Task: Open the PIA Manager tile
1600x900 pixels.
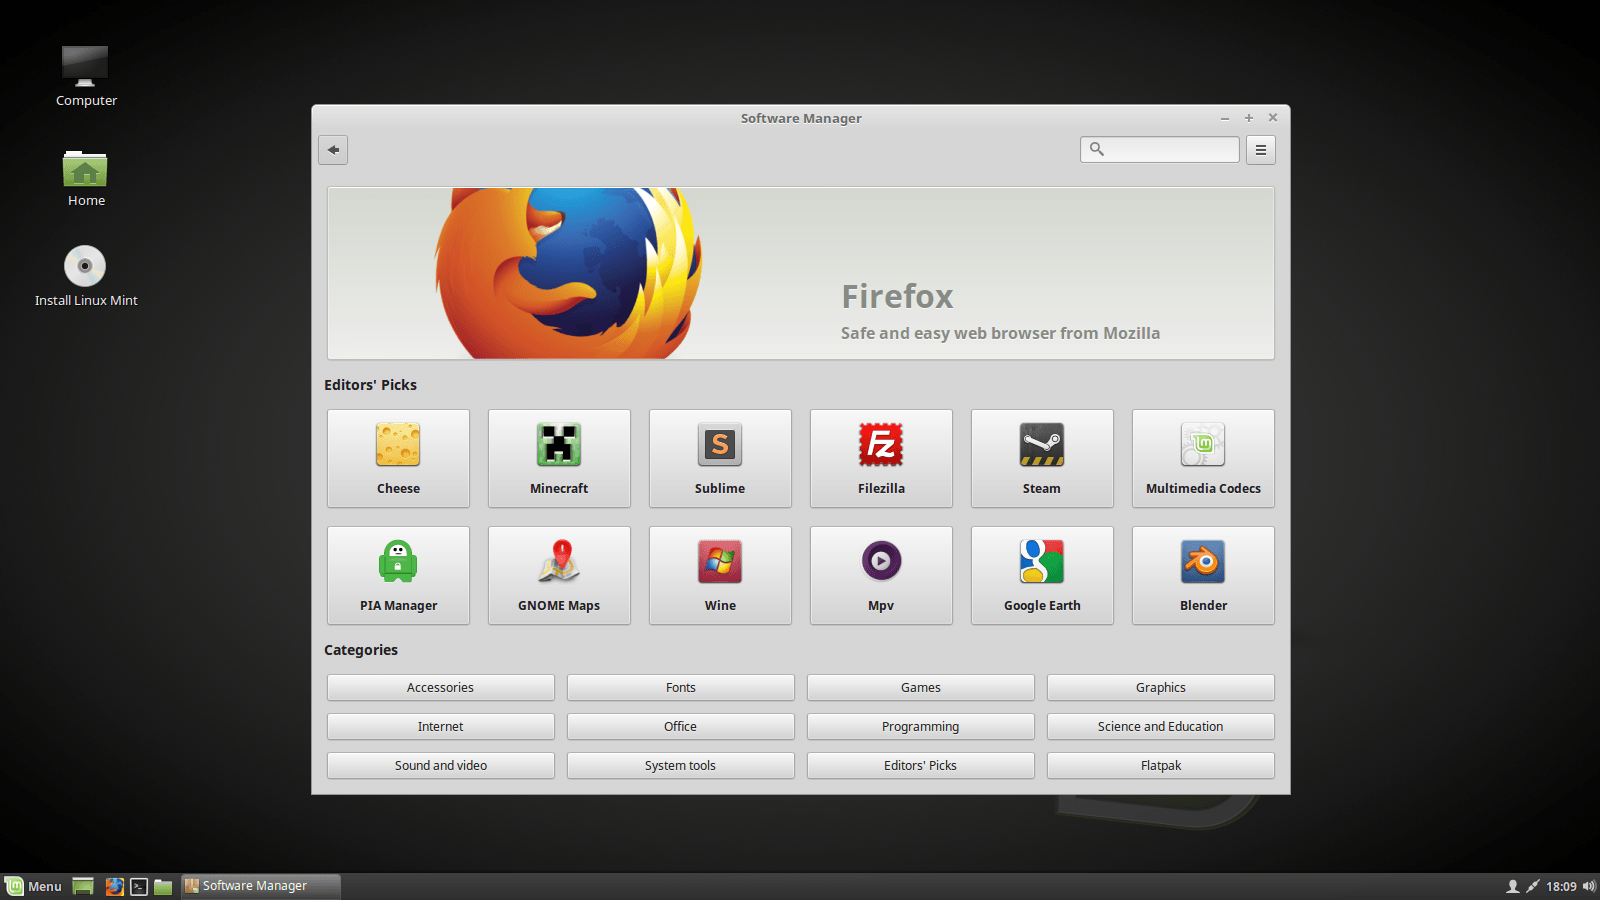Action: [x=398, y=575]
